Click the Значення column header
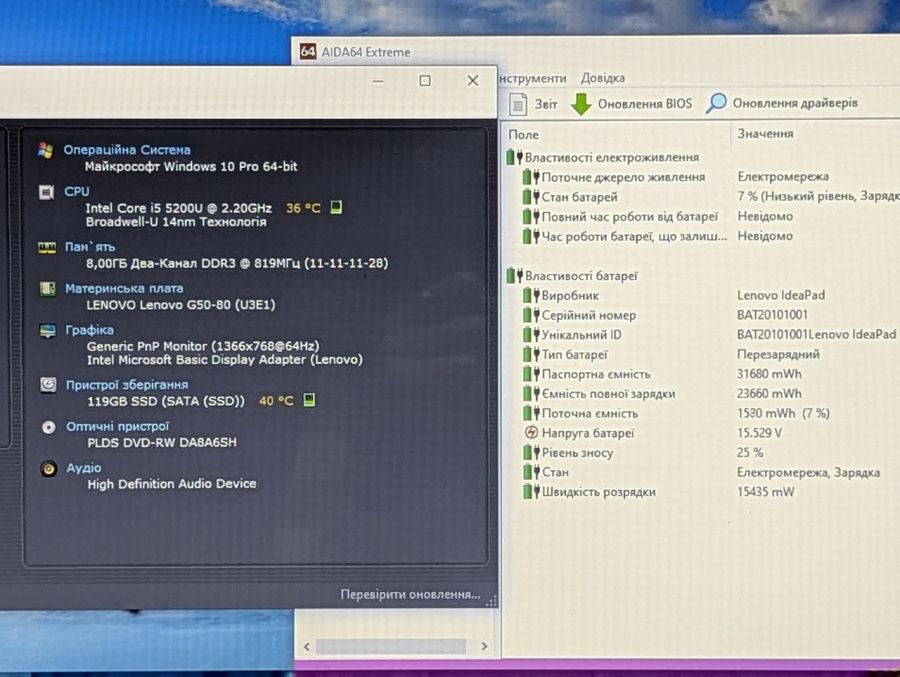The height and width of the screenshot is (677, 900). (x=765, y=134)
